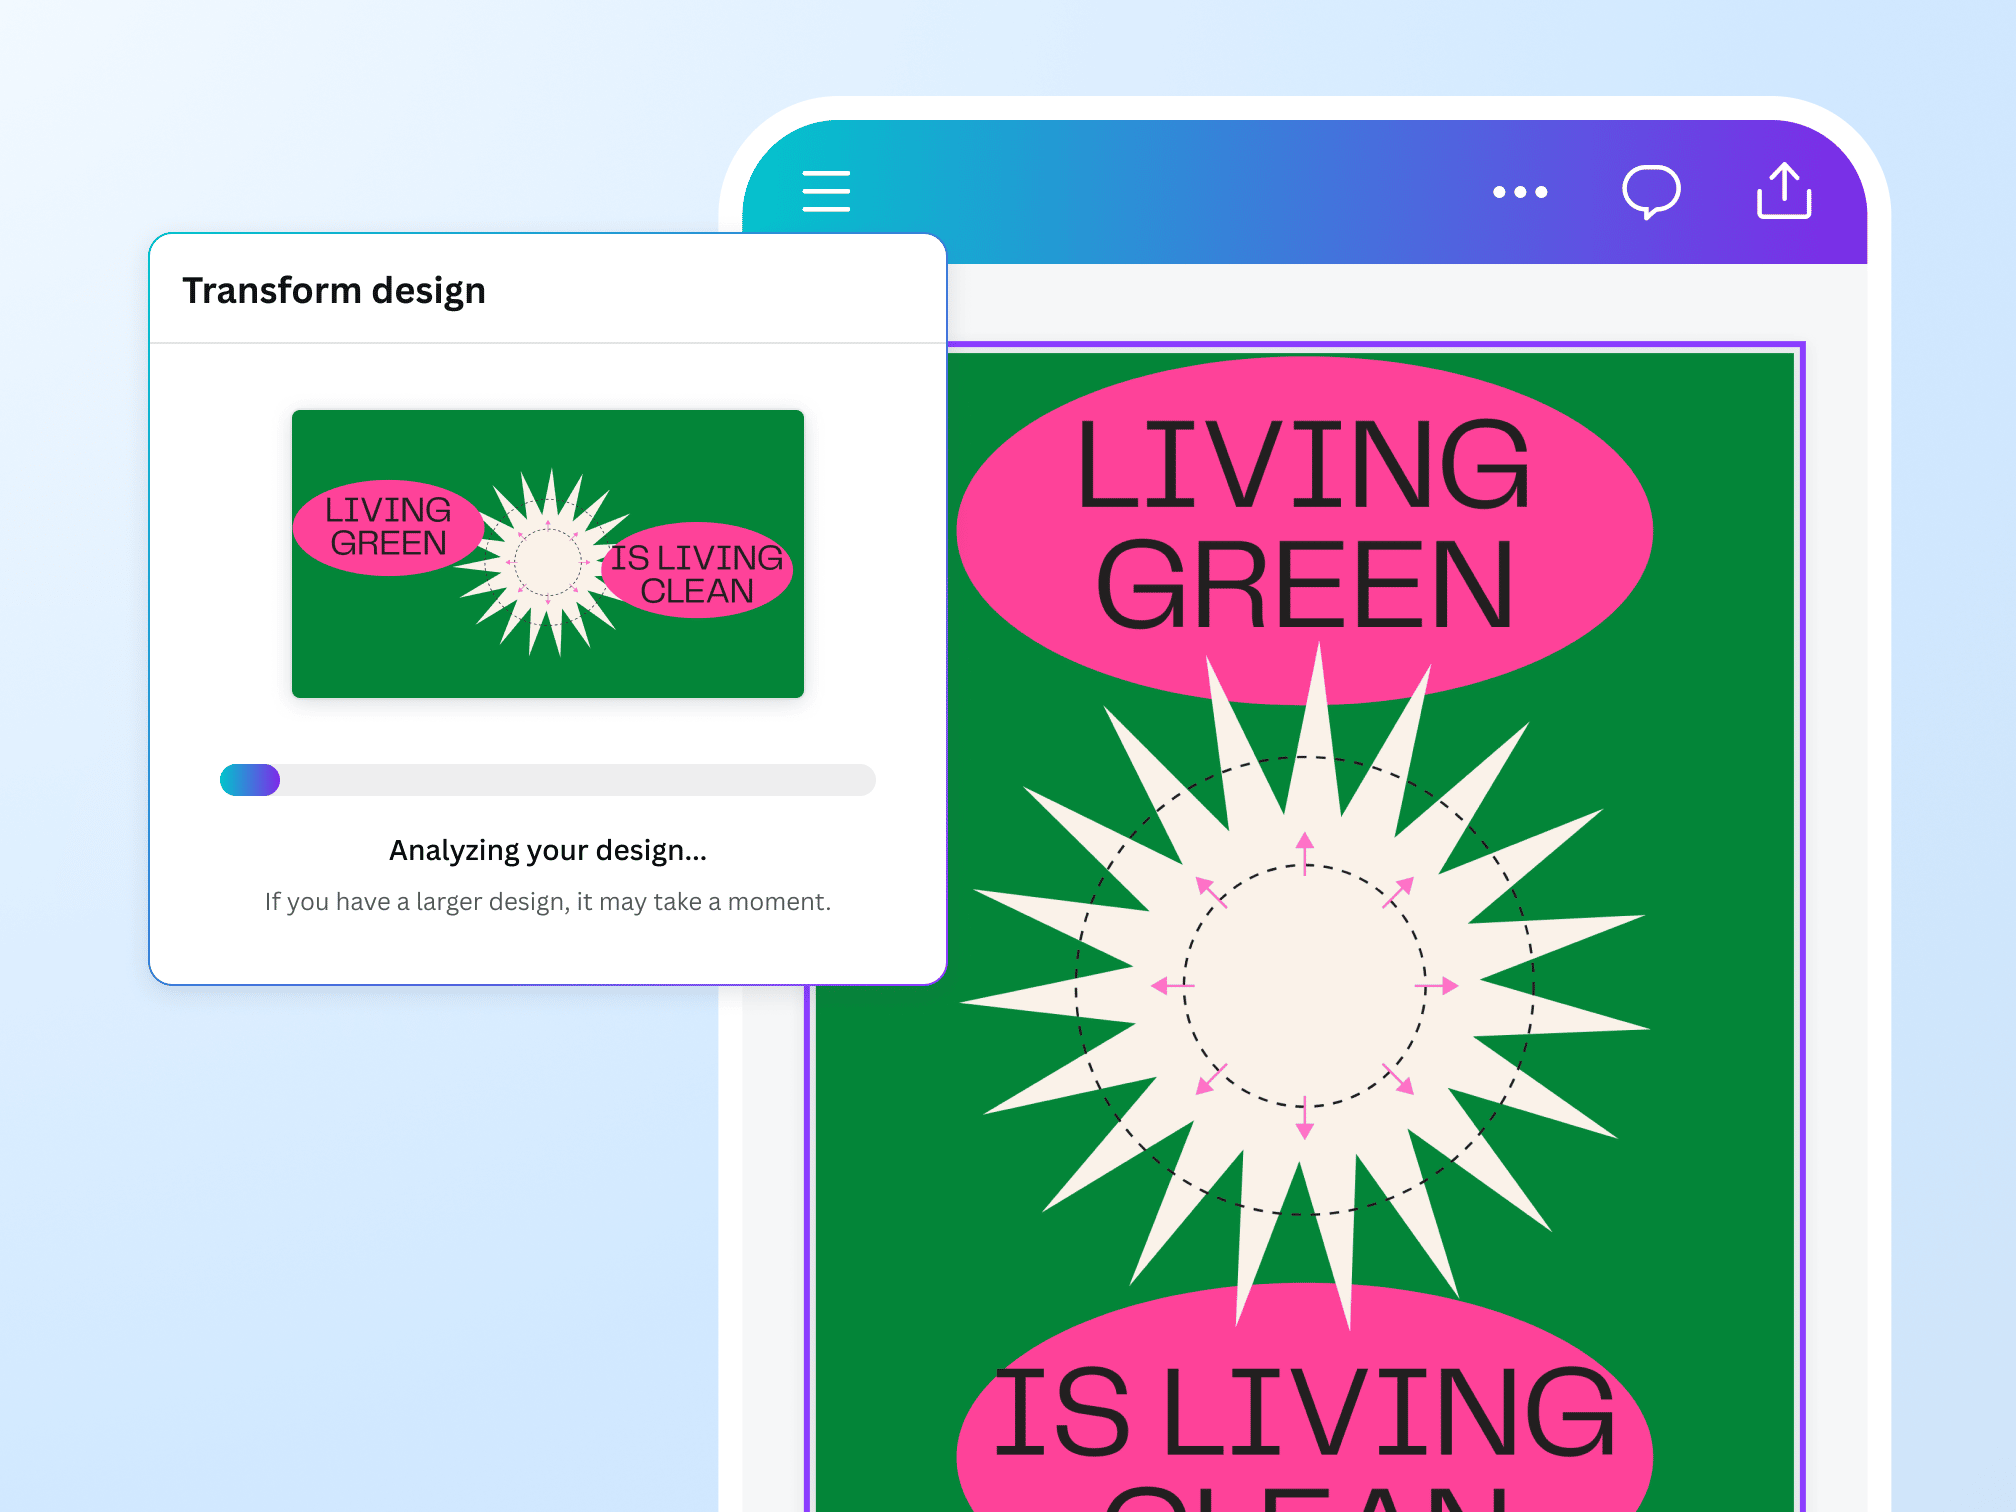The height and width of the screenshot is (1512, 2016).
Task: Click the pink down arrow below inner circle
Action: click(1304, 1119)
